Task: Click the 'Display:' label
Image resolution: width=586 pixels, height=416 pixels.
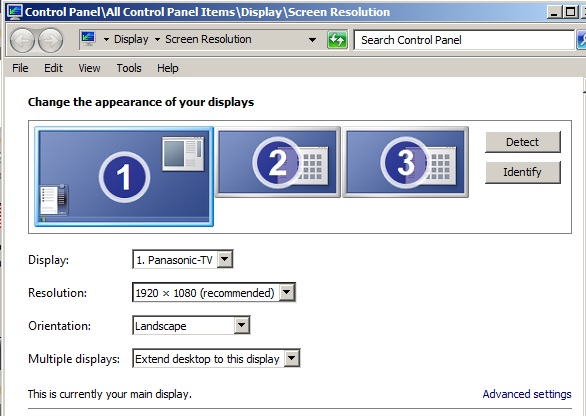Action: 49,260
